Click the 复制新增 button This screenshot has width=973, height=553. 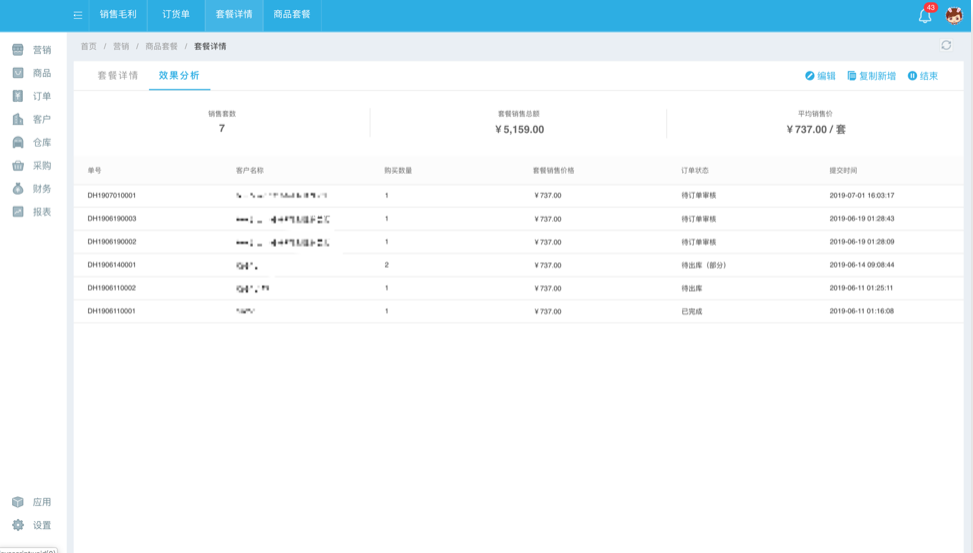pos(871,76)
